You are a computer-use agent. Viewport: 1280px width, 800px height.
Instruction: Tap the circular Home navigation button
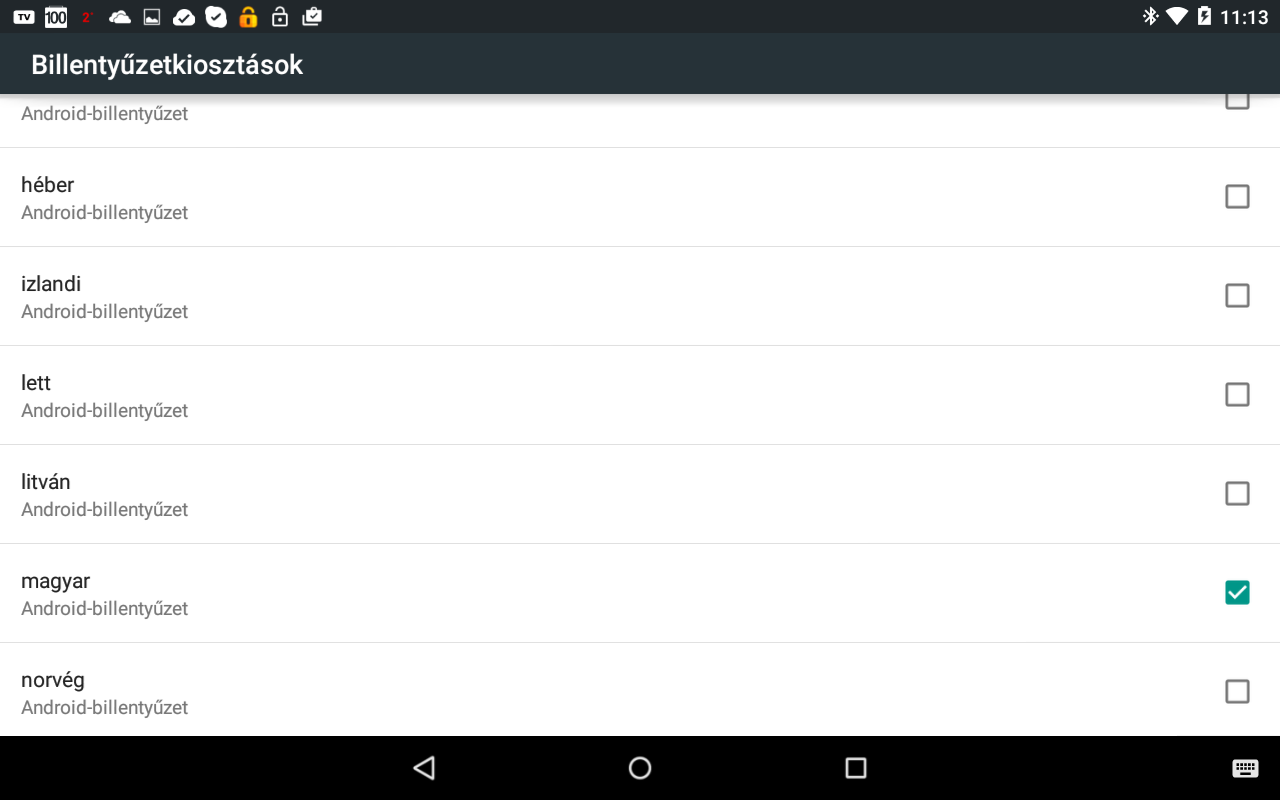point(640,768)
